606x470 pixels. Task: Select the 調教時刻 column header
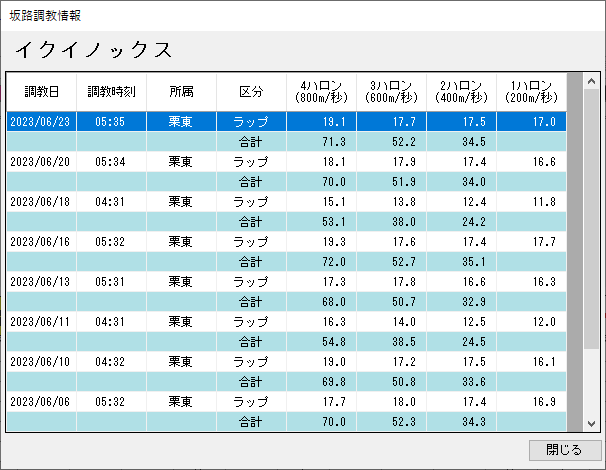(x=111, y=92)
